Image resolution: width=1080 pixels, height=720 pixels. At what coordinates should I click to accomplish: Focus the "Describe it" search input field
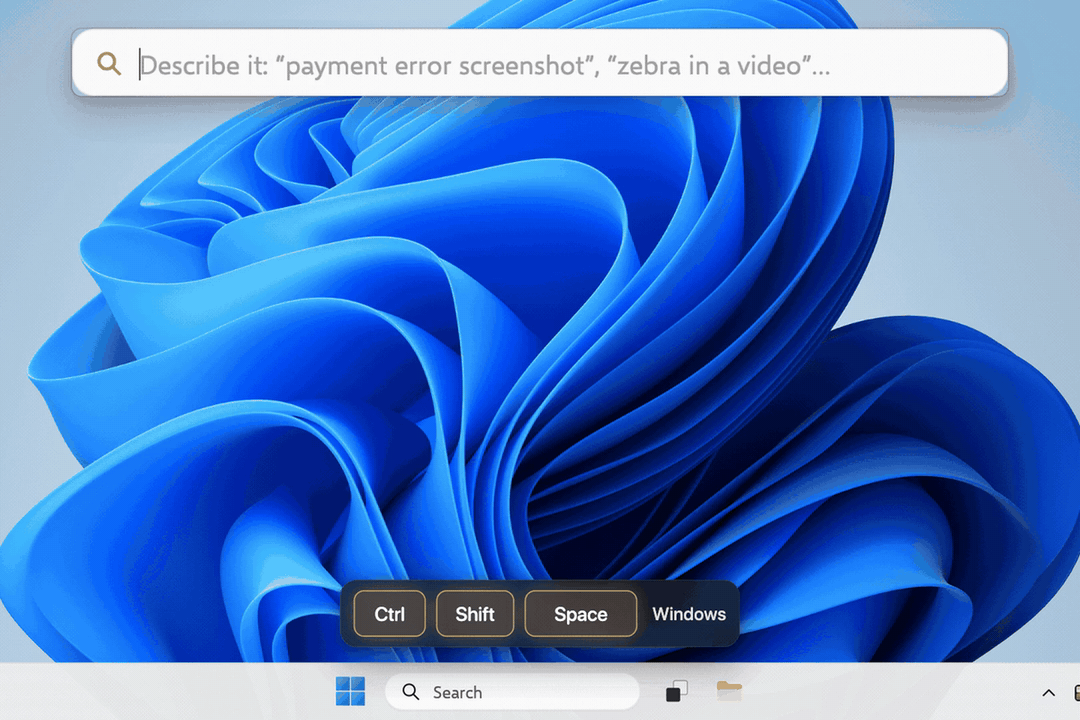(540, 63)
